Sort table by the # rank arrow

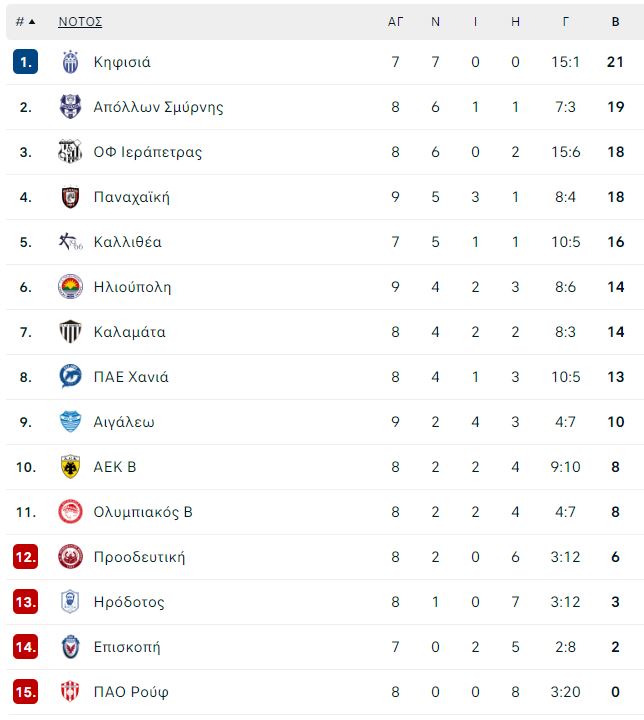click(26, 22)
